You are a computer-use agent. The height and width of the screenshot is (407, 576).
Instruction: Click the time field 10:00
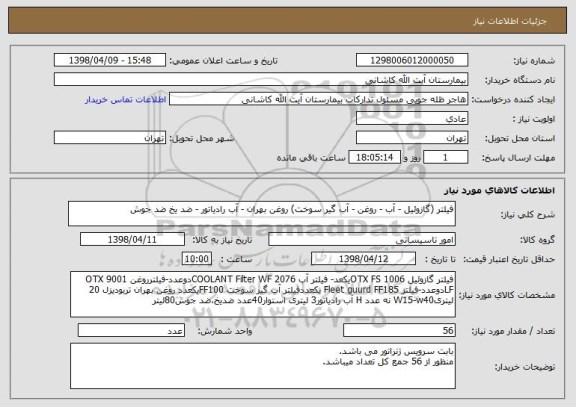pyautogui.click(x=197, y=259)
